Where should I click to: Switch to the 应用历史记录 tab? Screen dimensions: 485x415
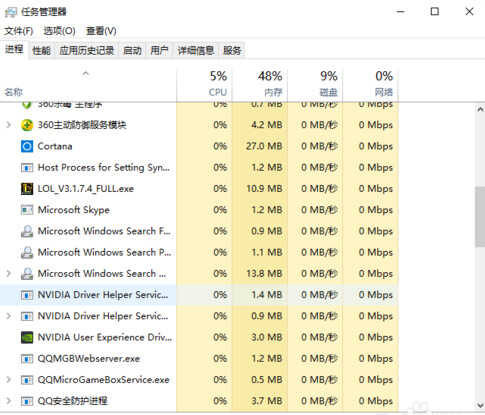pos(87,51)
